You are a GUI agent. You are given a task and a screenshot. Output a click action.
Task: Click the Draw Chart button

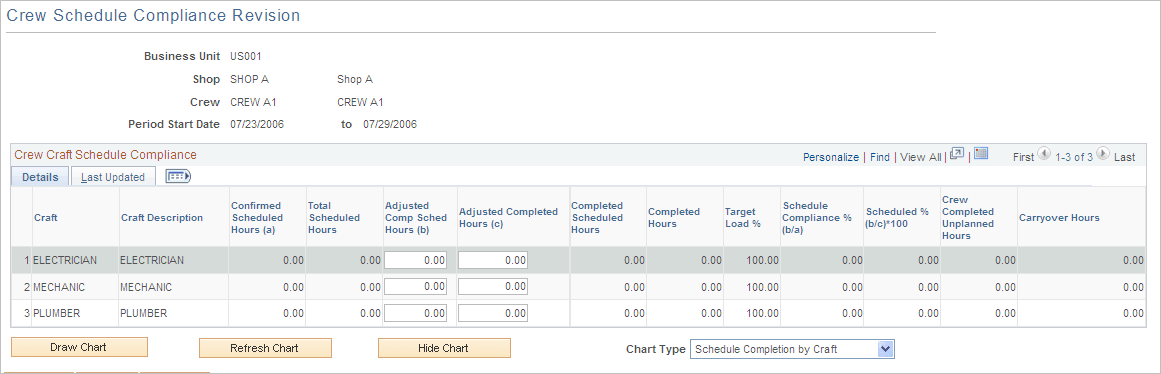point(79,347)
